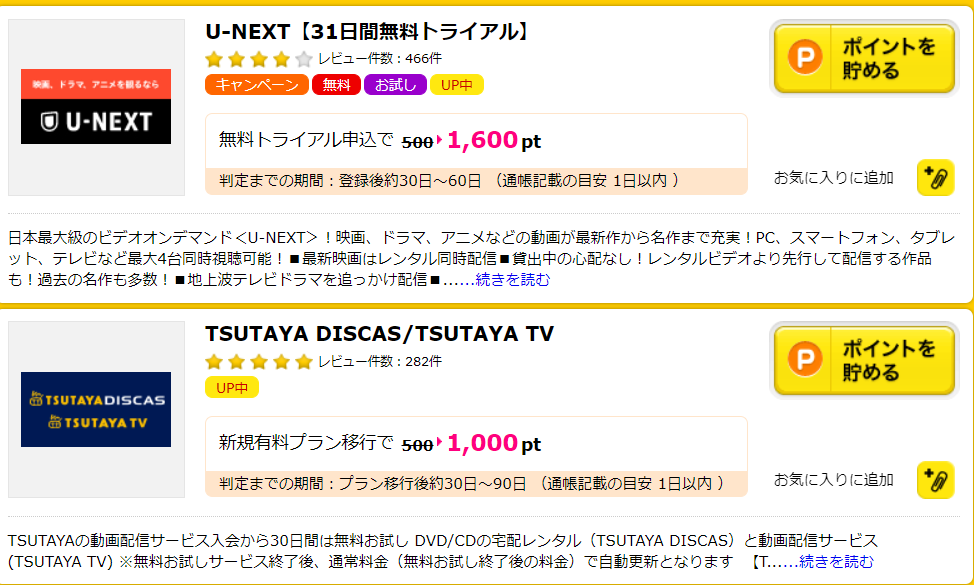This screenshot has height=585, width=974.
Task: Click the orange P icon on U-NEXT button
Action: [x=805, y=58]
